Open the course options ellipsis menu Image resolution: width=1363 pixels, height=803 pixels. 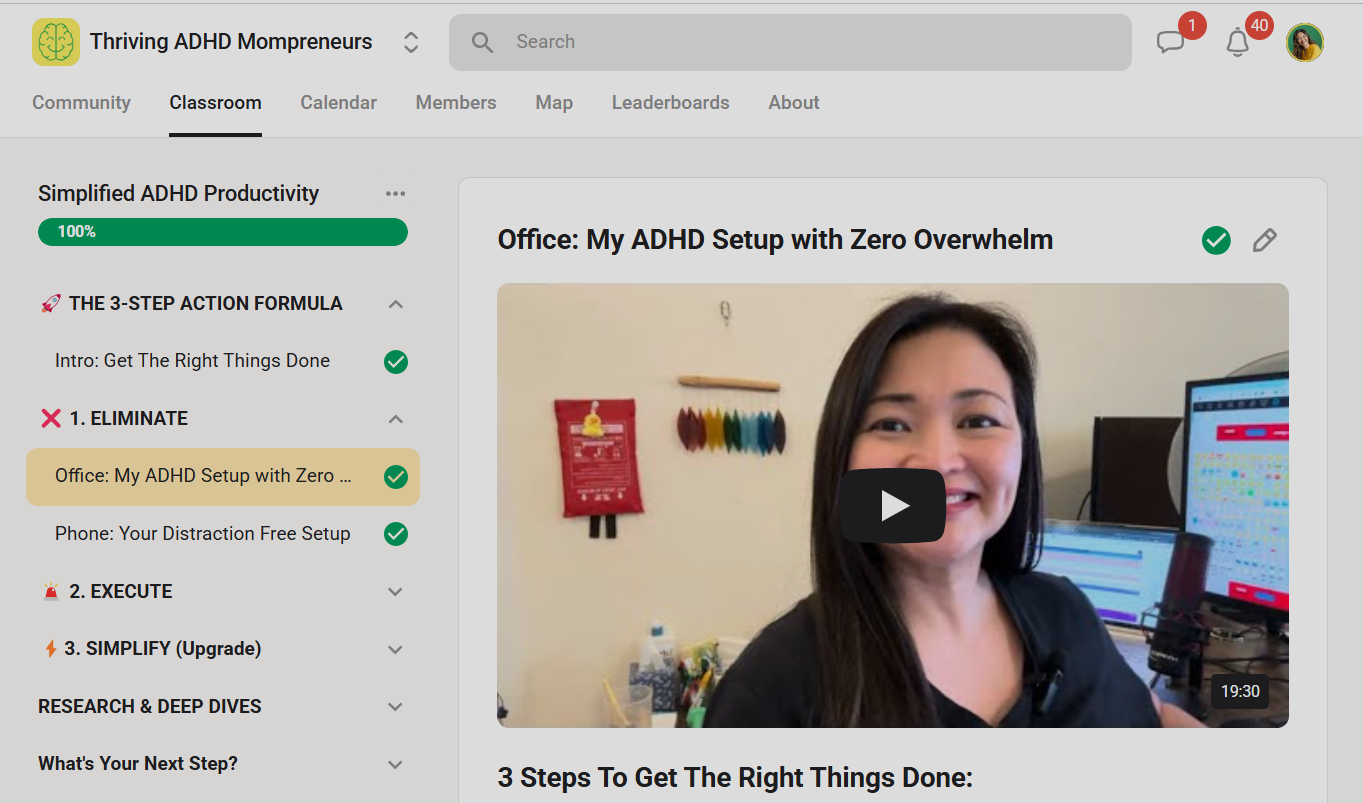tap(395, 193)
